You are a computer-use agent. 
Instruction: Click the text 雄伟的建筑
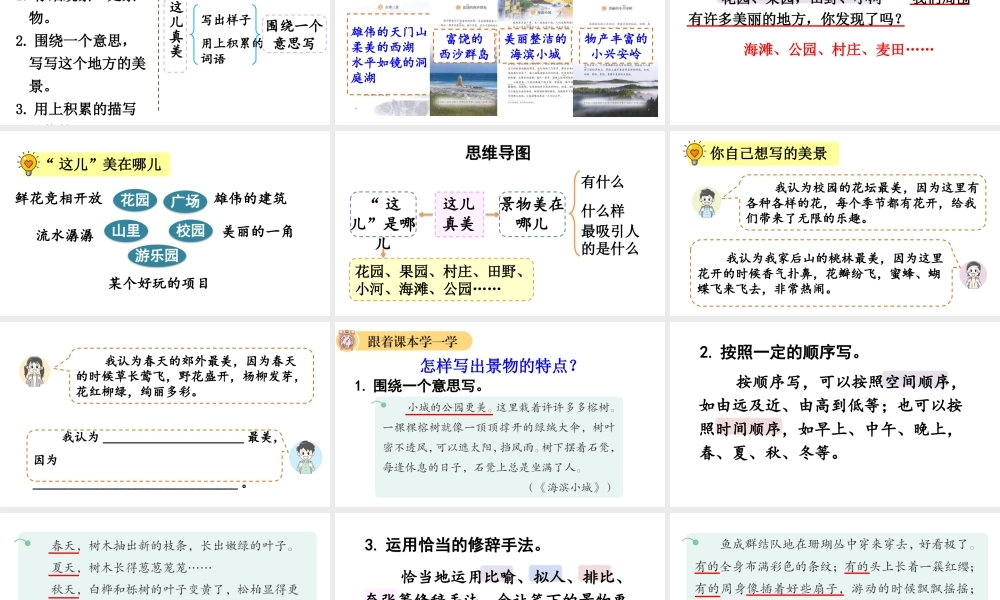pos(250,198)
